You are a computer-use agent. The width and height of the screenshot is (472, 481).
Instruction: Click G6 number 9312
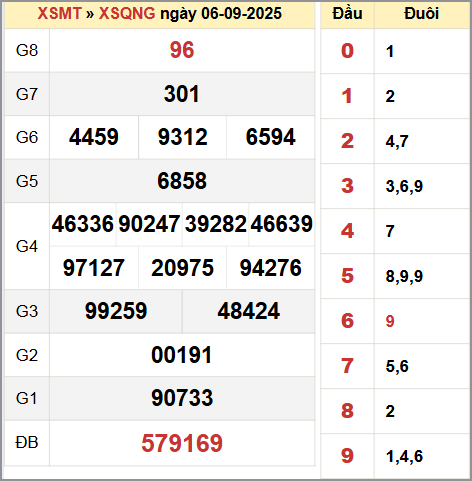[183, 137]
